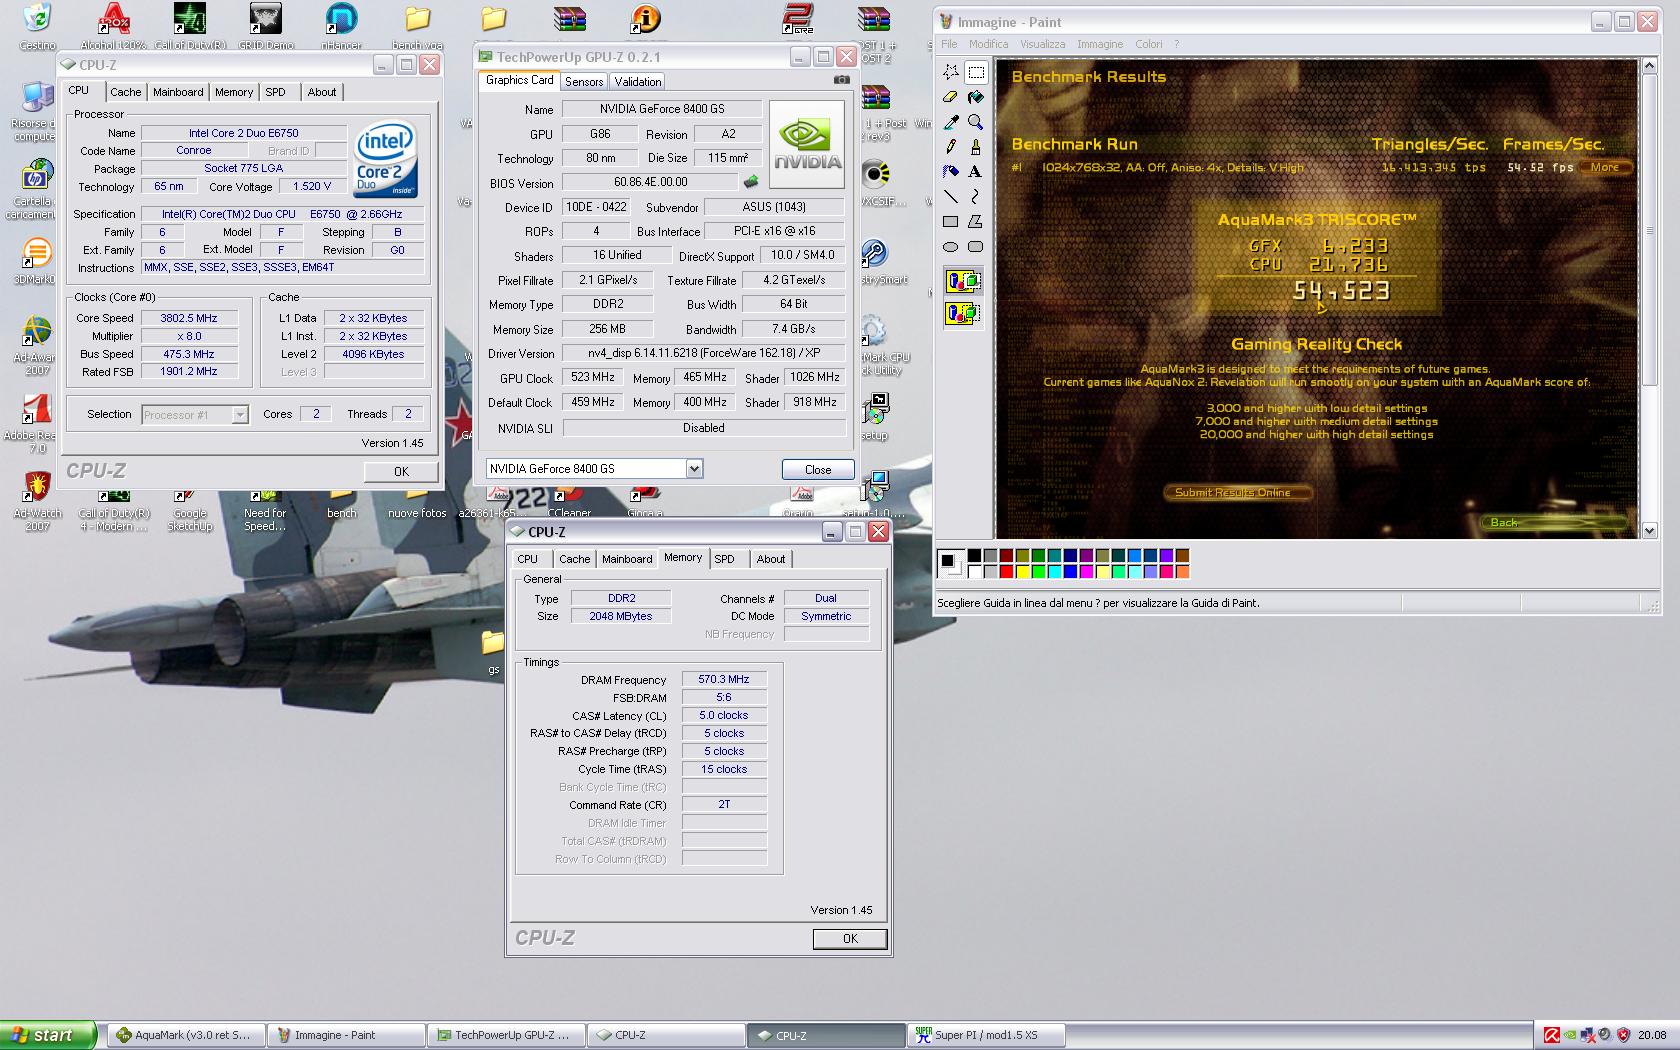
Task: Open the GRID Demo desktop icon
Action: 265,26
